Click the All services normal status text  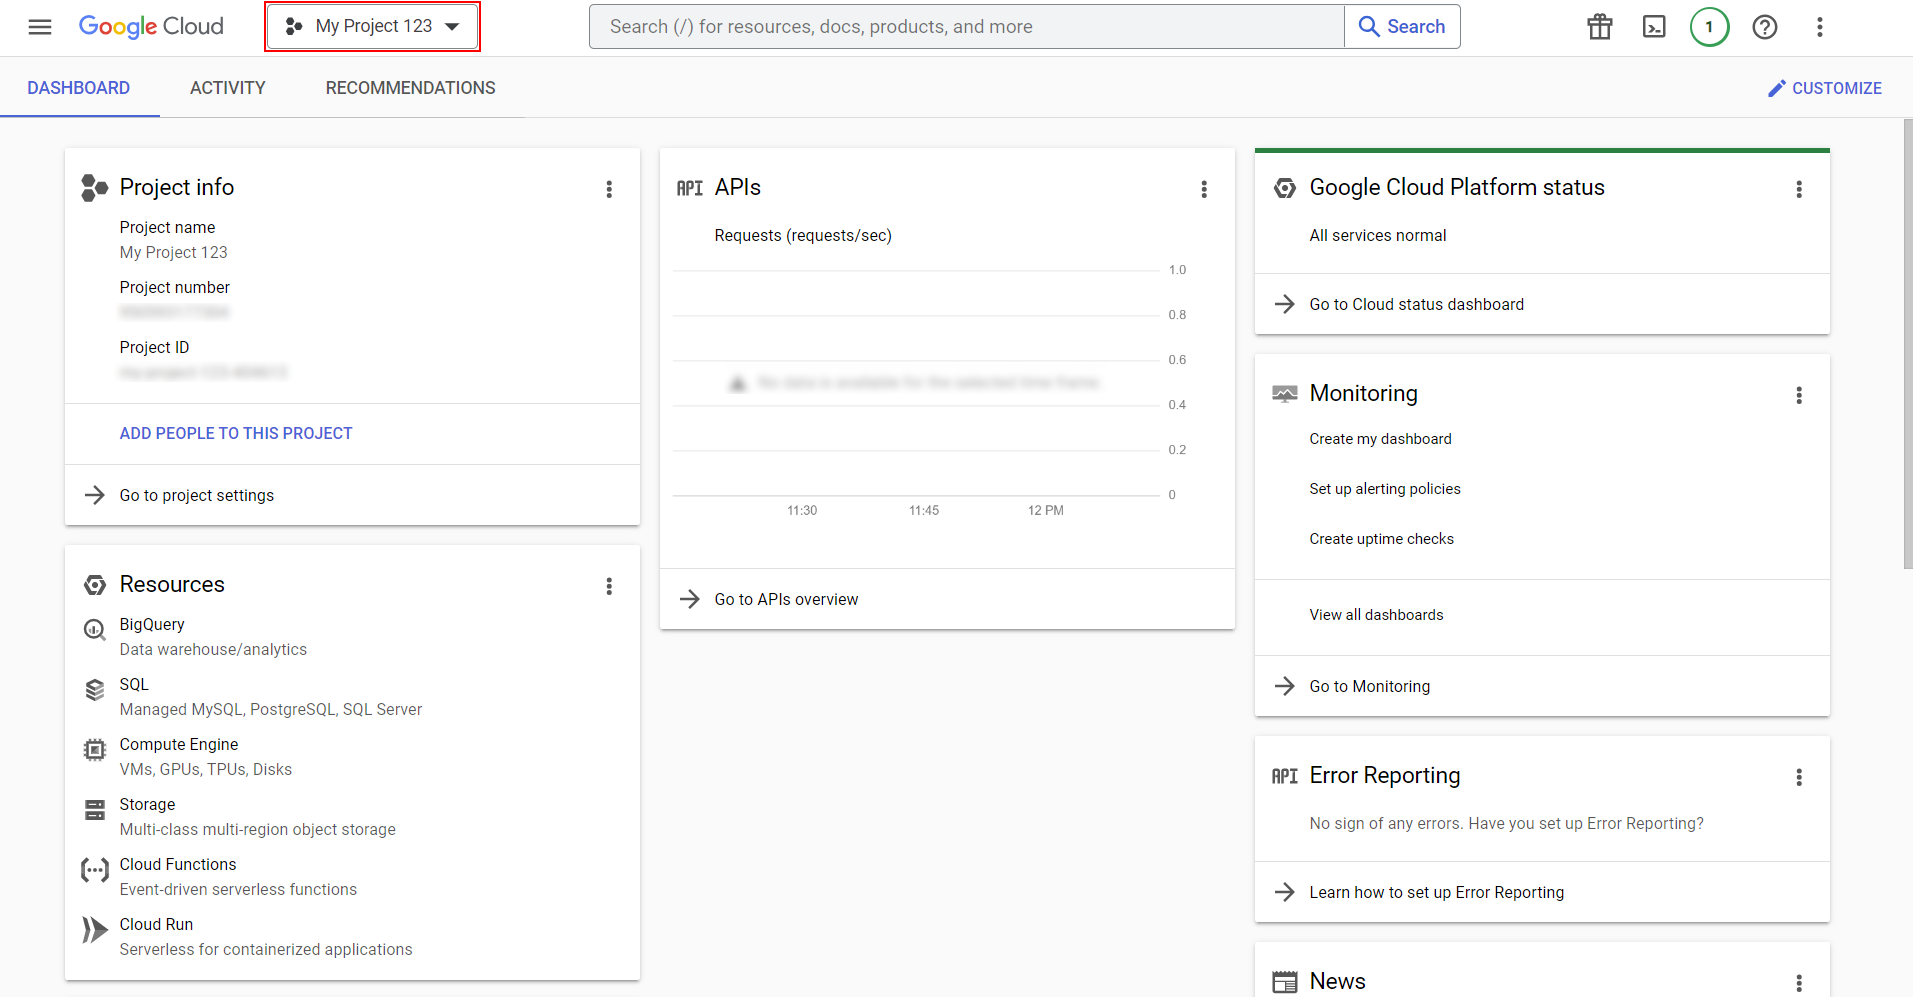click(x=1378, y=235)
